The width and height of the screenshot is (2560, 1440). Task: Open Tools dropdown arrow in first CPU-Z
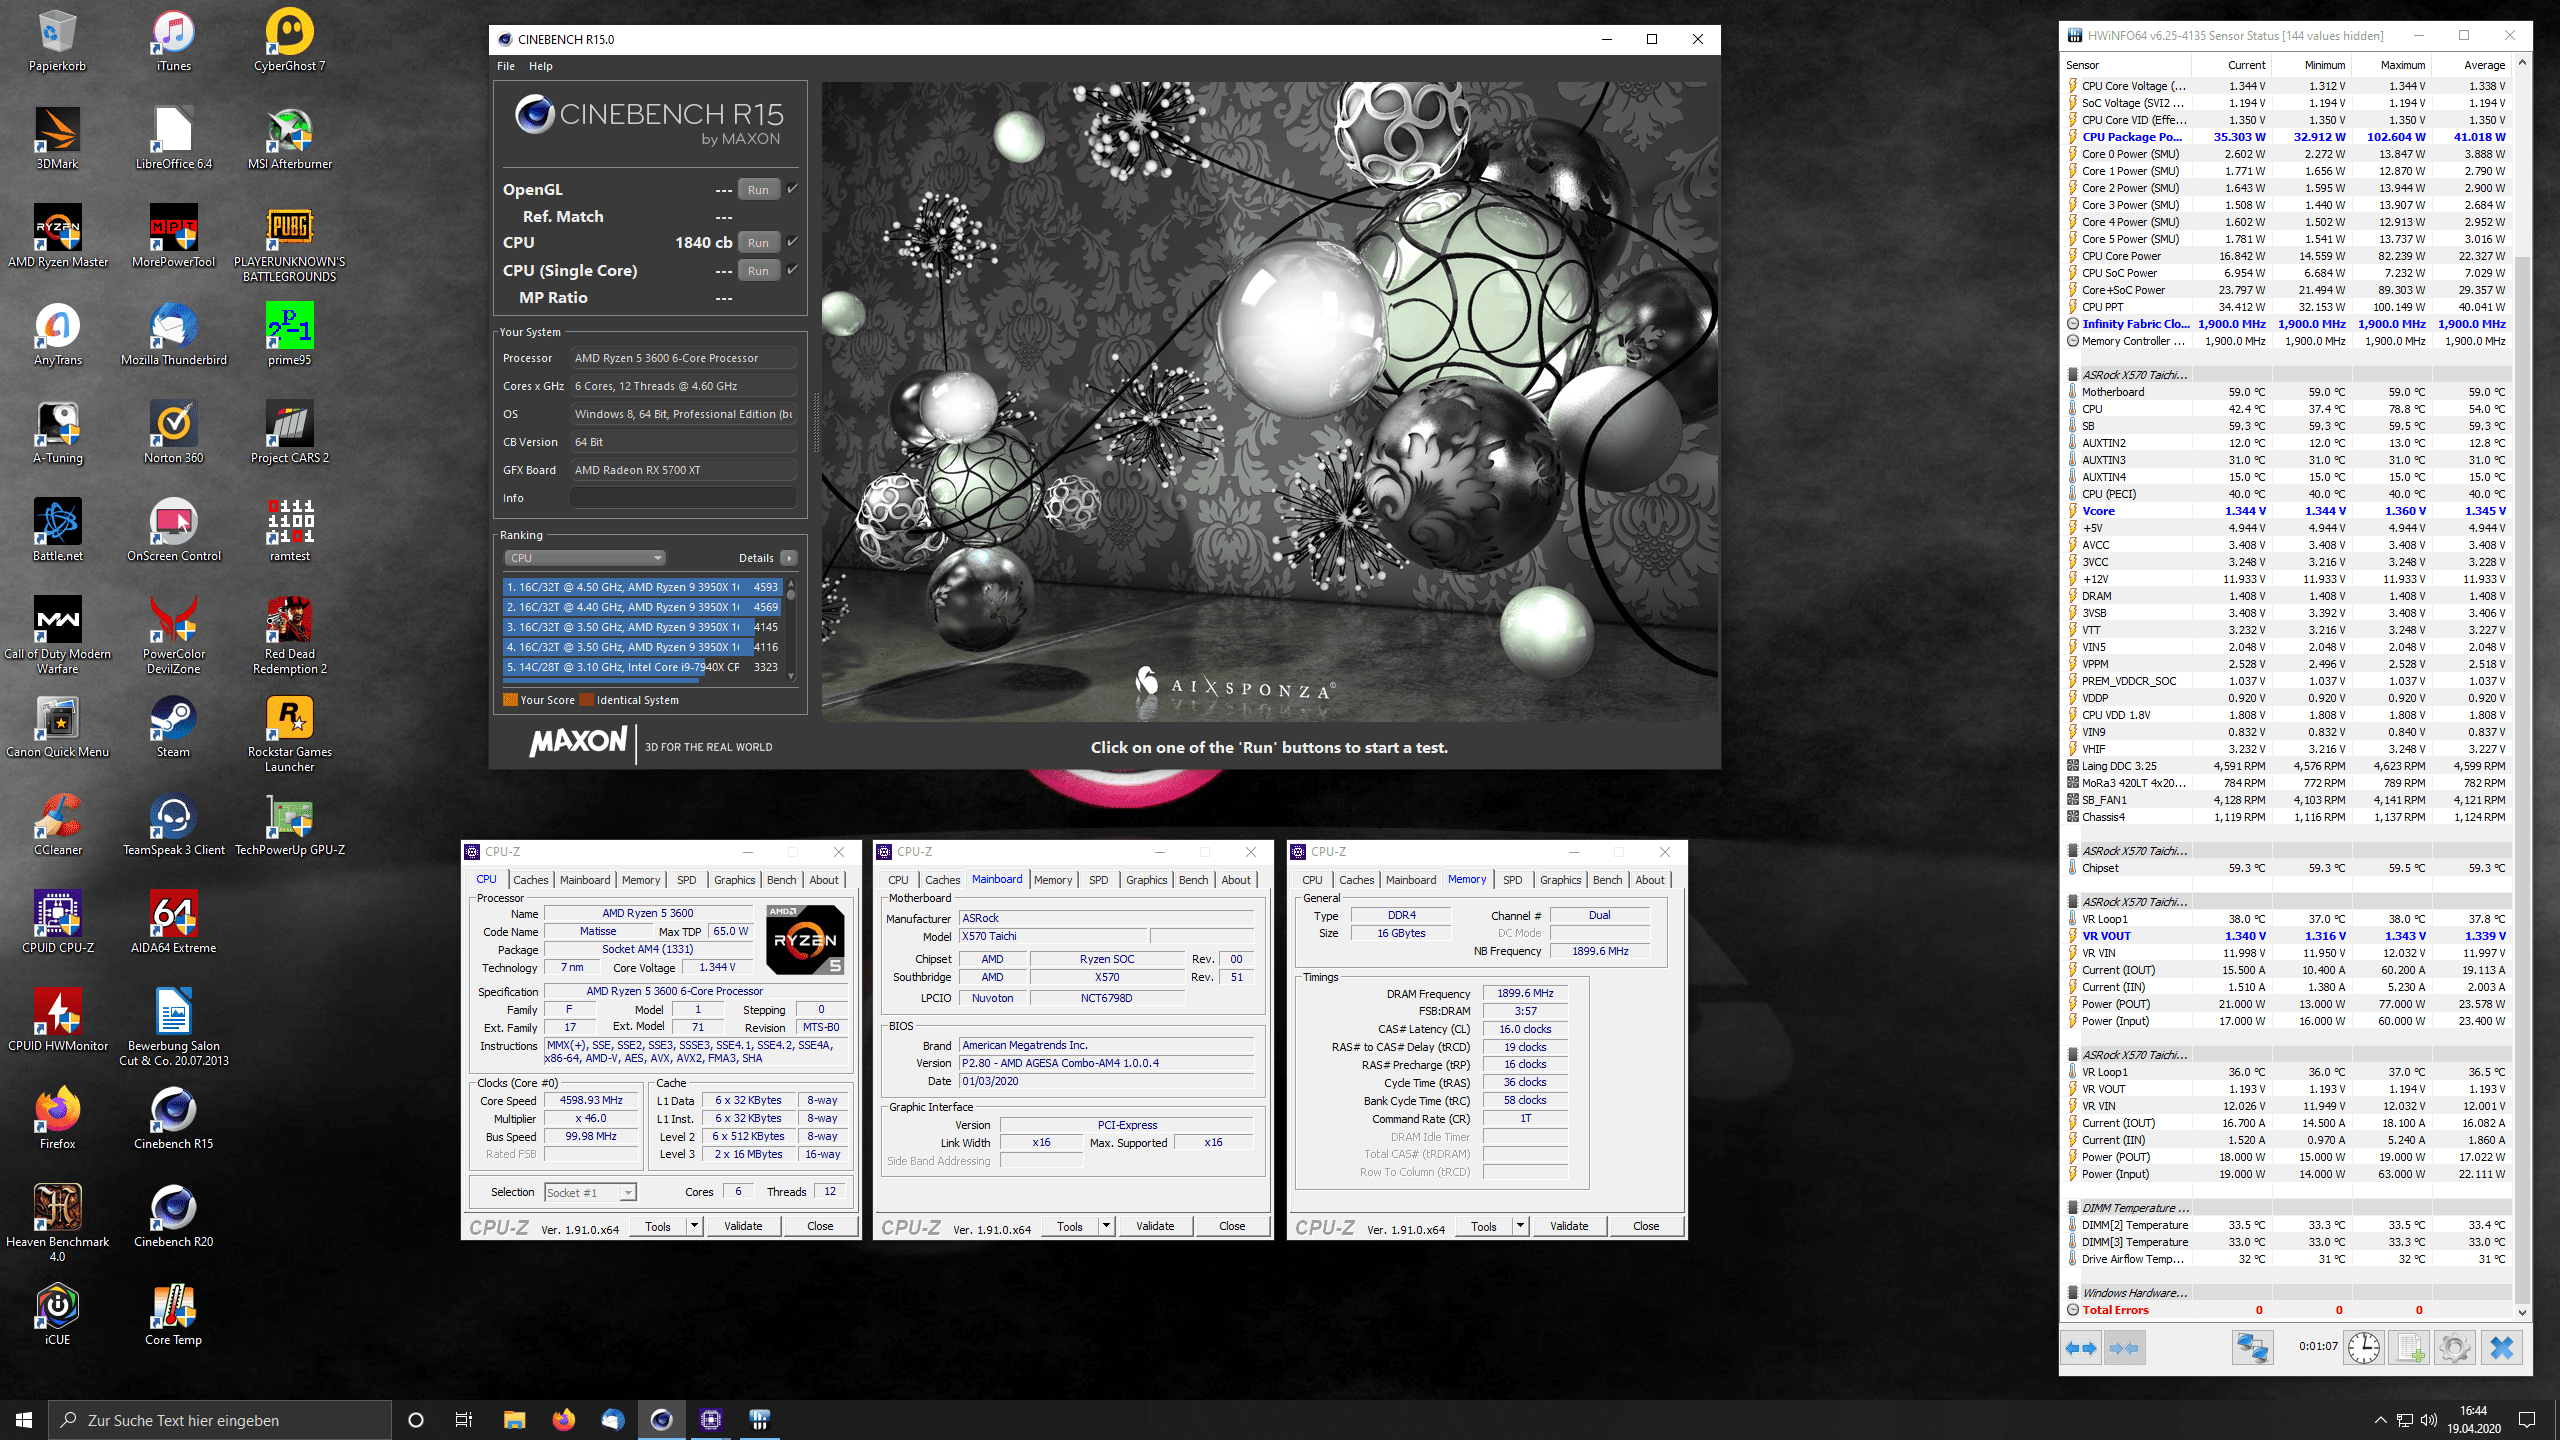coord(694,1226)
